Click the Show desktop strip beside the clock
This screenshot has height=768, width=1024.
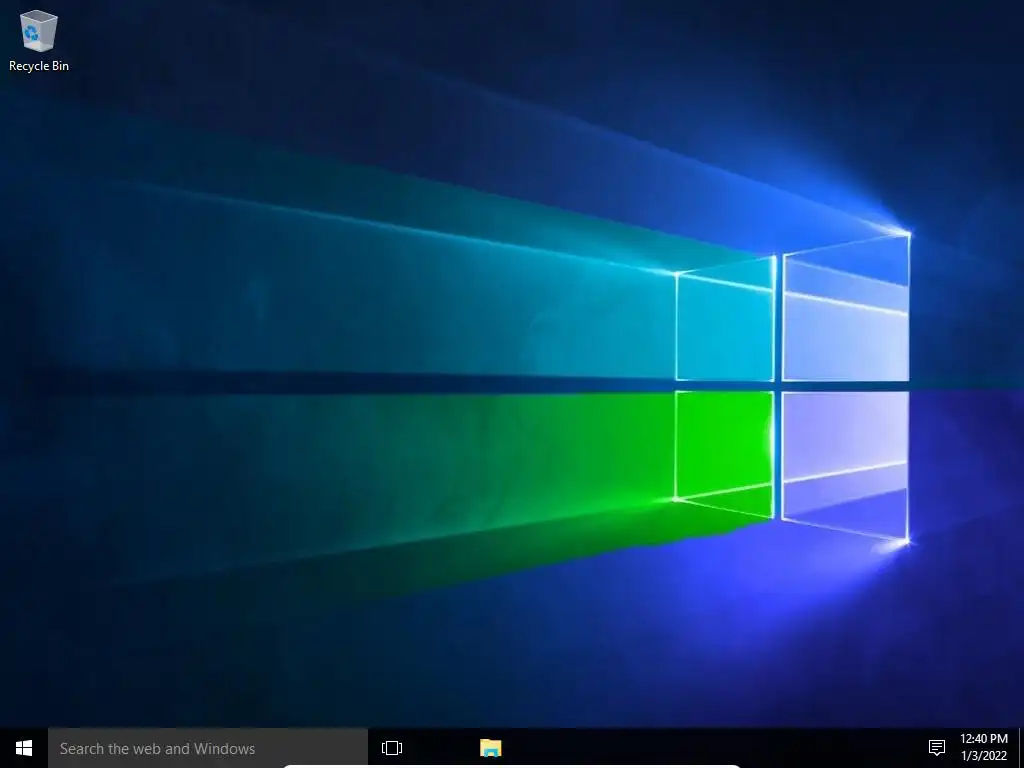point(1021,748)
